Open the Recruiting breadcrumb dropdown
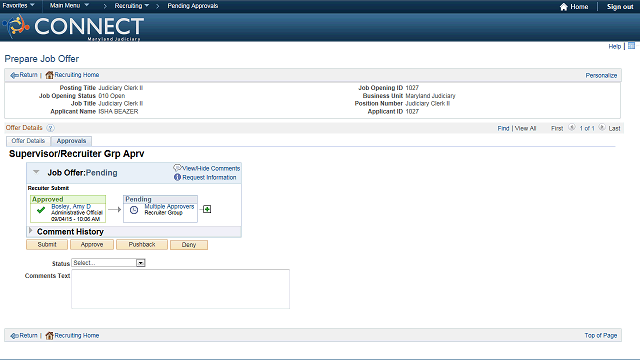The height and width of the screenshot is (360, 640). tap(131, 6)
